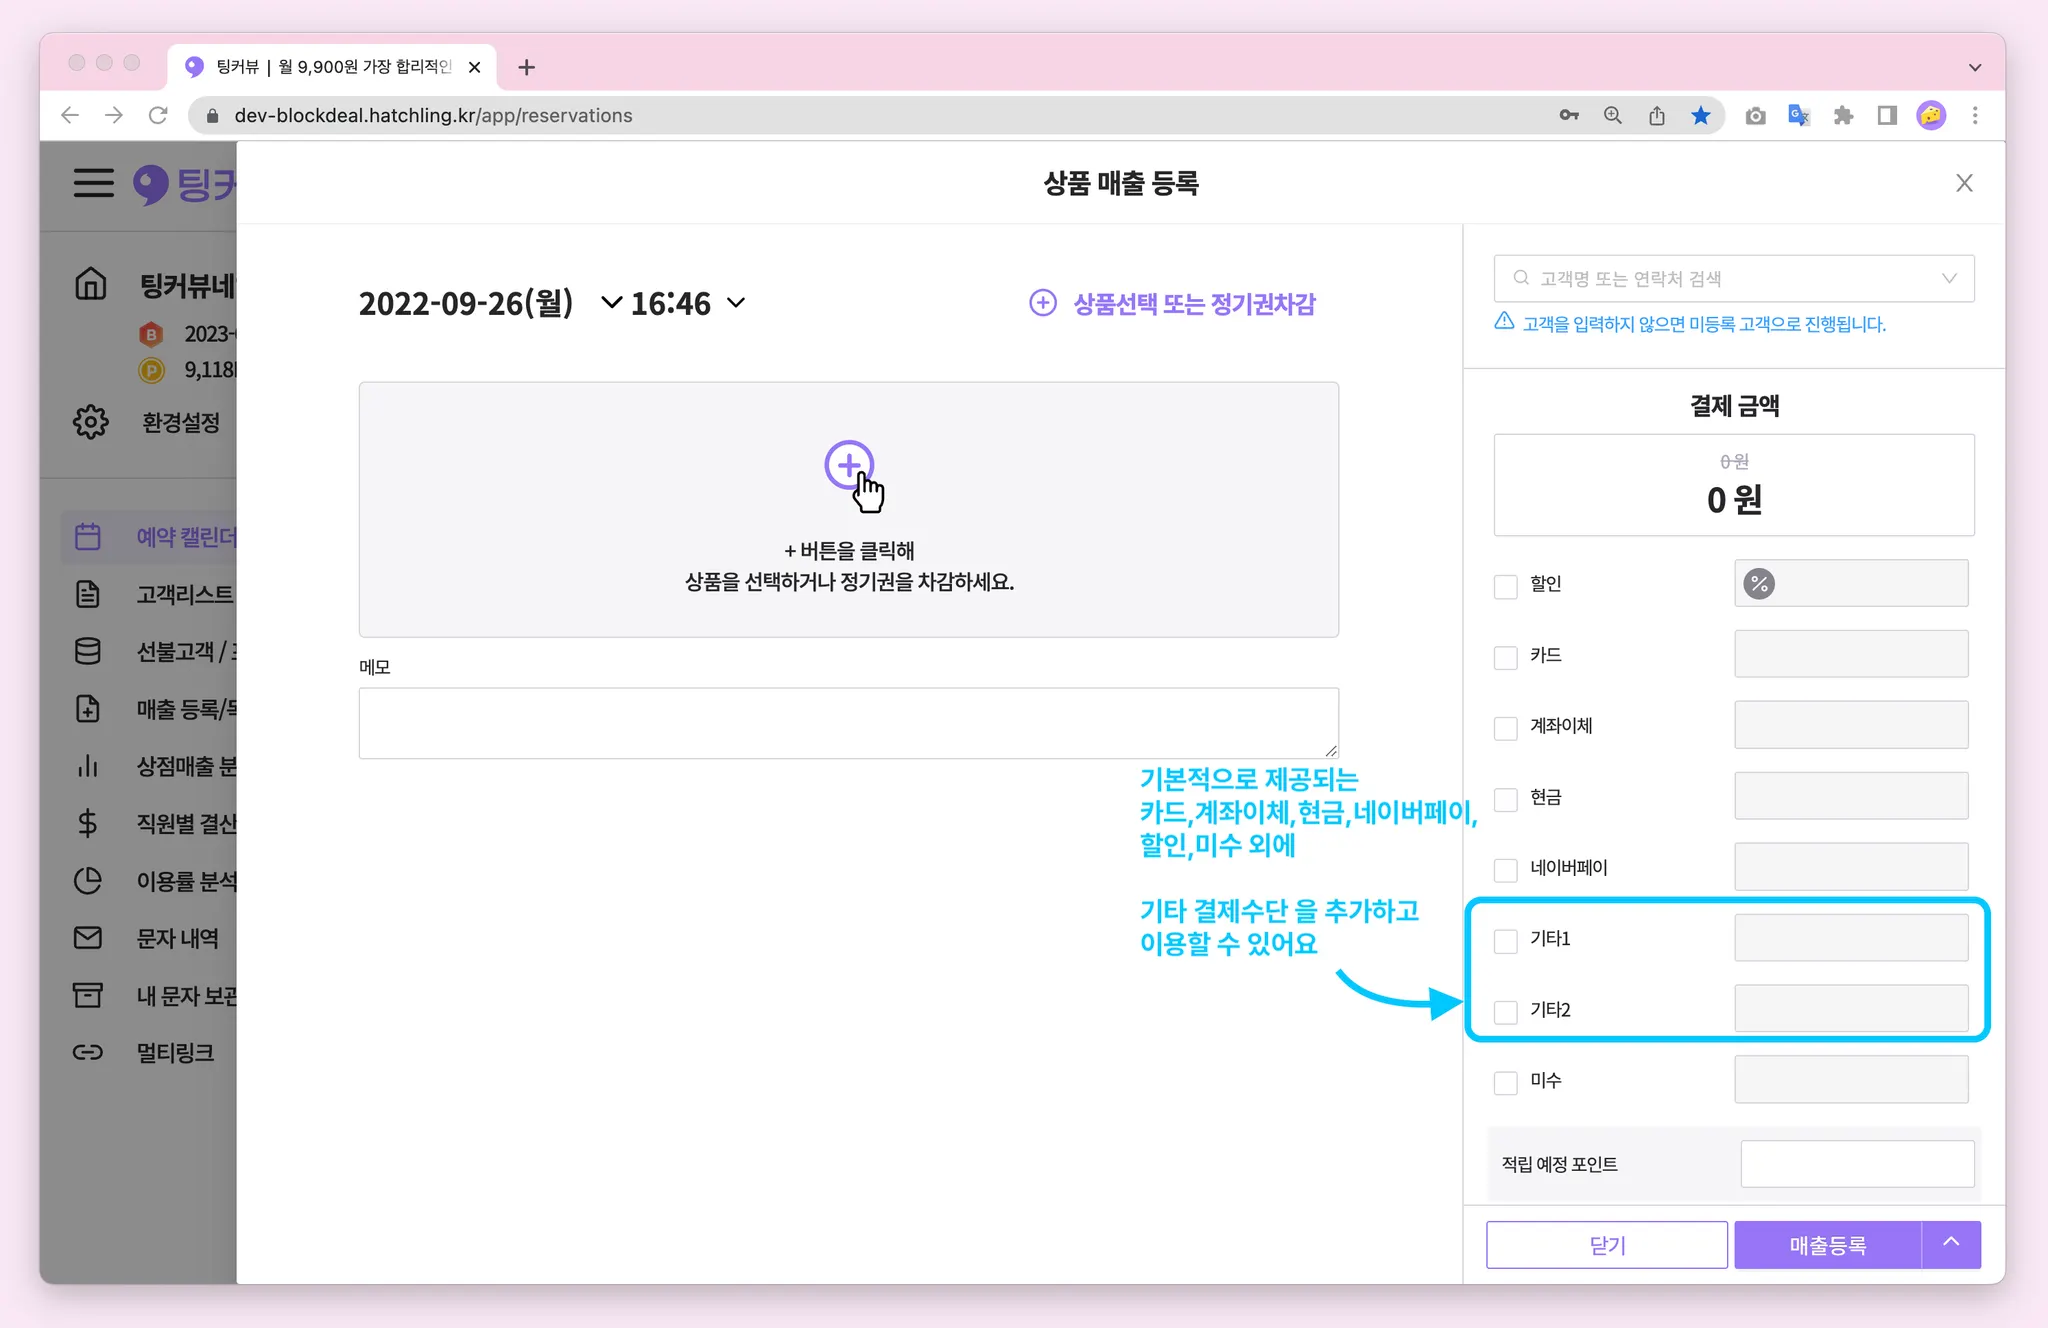This screenshot has width=2048, height=1328.
Task: Click the 닫기 button
Action: coord(1606,1245)
